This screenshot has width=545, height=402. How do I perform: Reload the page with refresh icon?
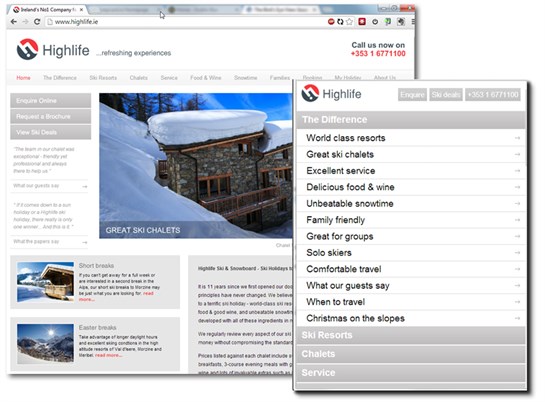[37, 22]
